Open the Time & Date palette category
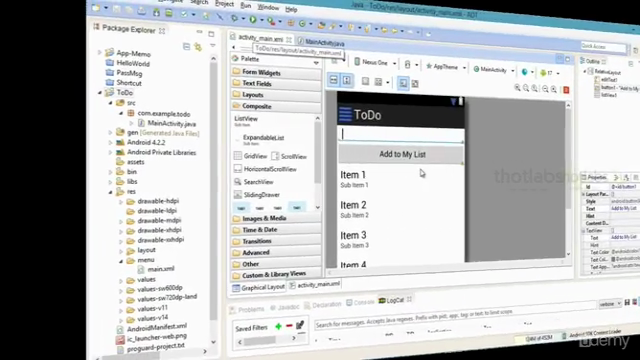Viewport: 640px width, 360px height. [276, 230]
